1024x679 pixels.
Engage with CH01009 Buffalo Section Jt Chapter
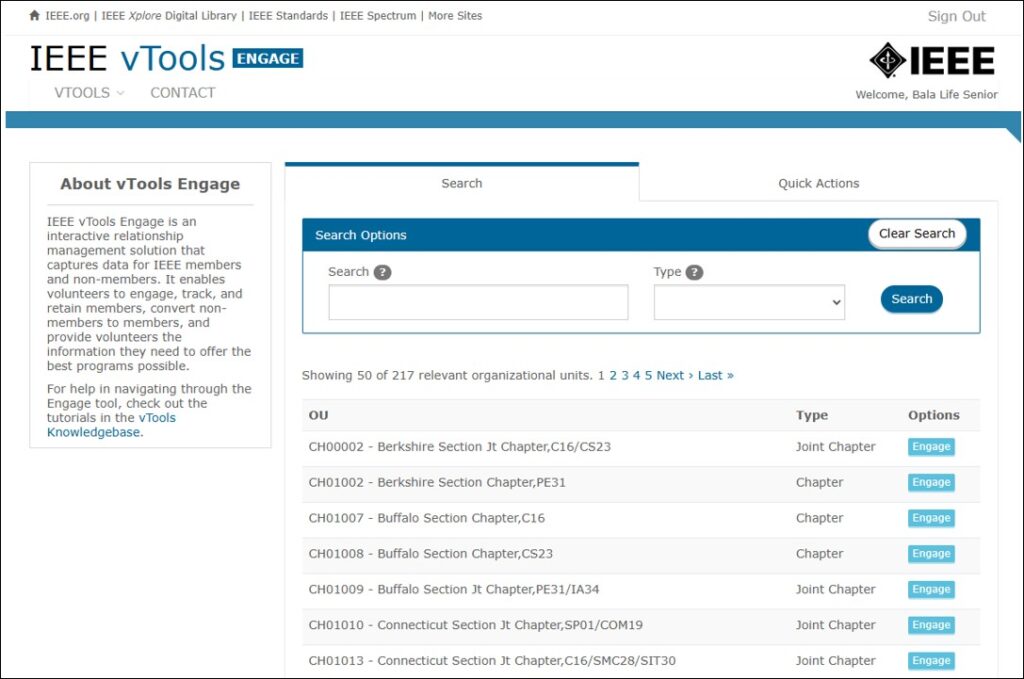(x=931, y=589)
